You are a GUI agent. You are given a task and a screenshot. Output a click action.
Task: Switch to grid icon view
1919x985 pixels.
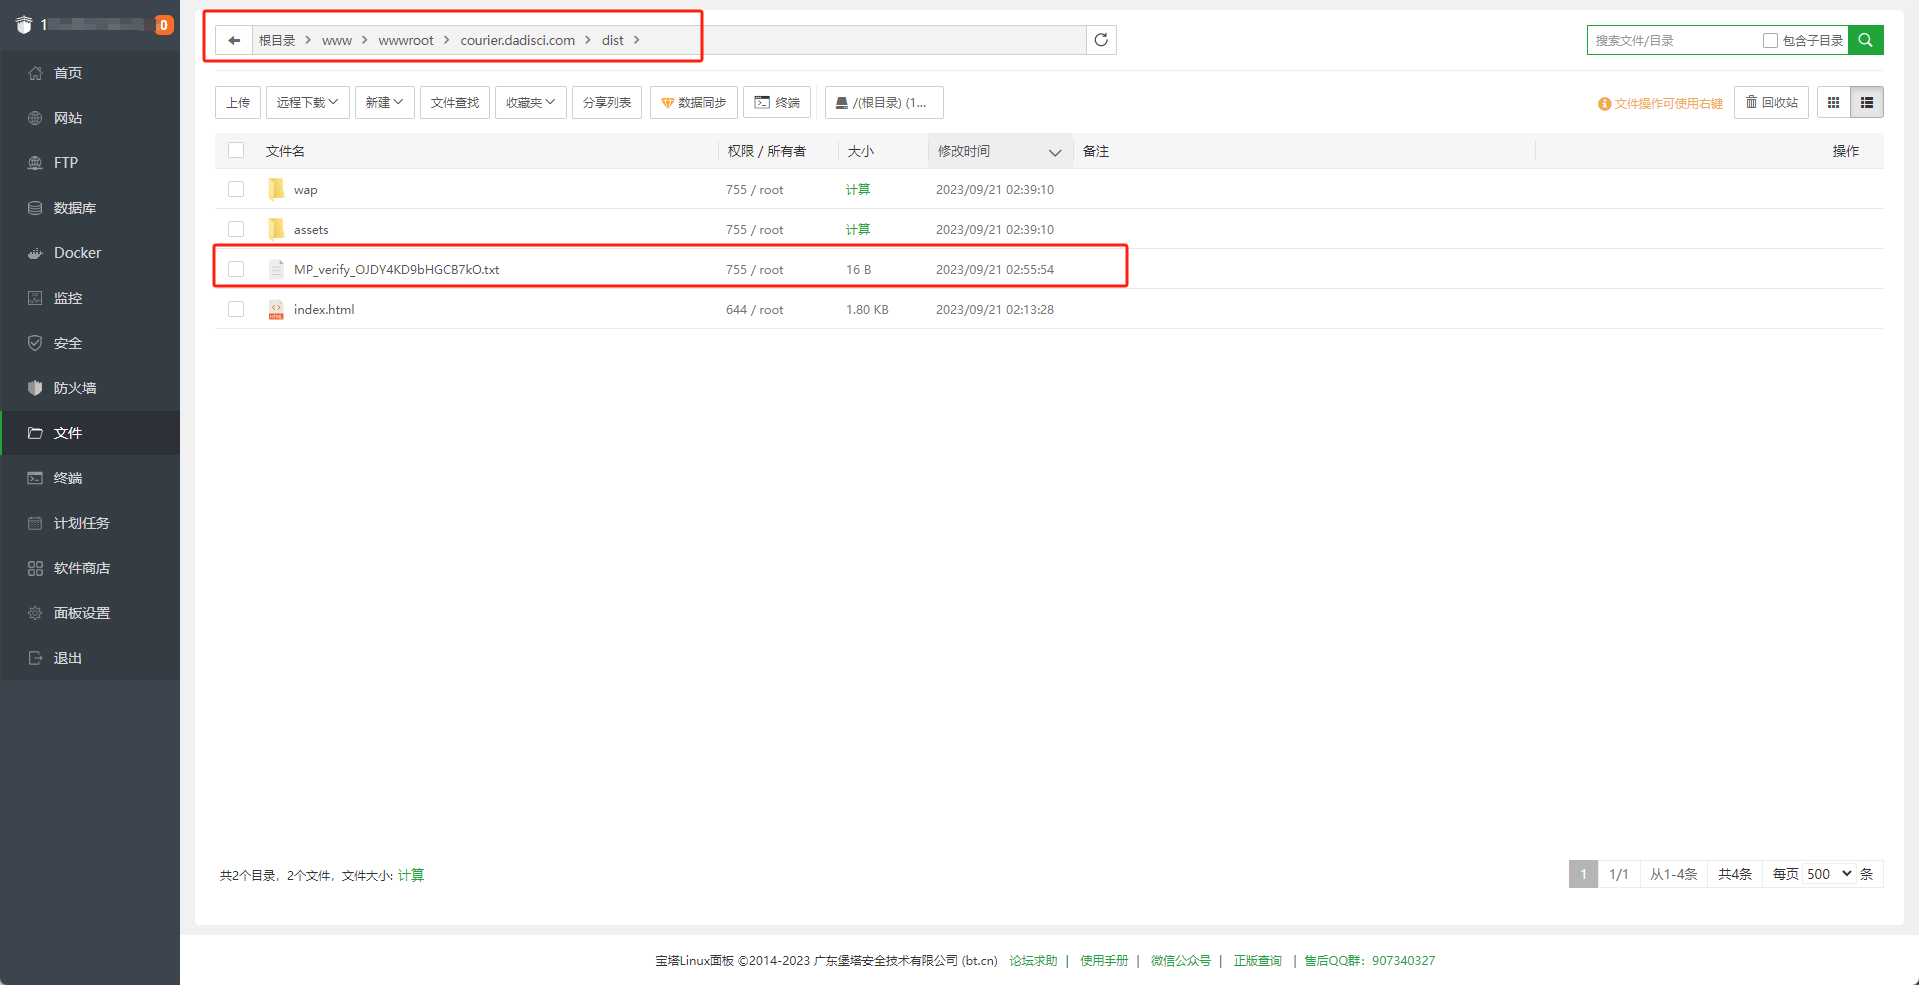(1833, 102)
